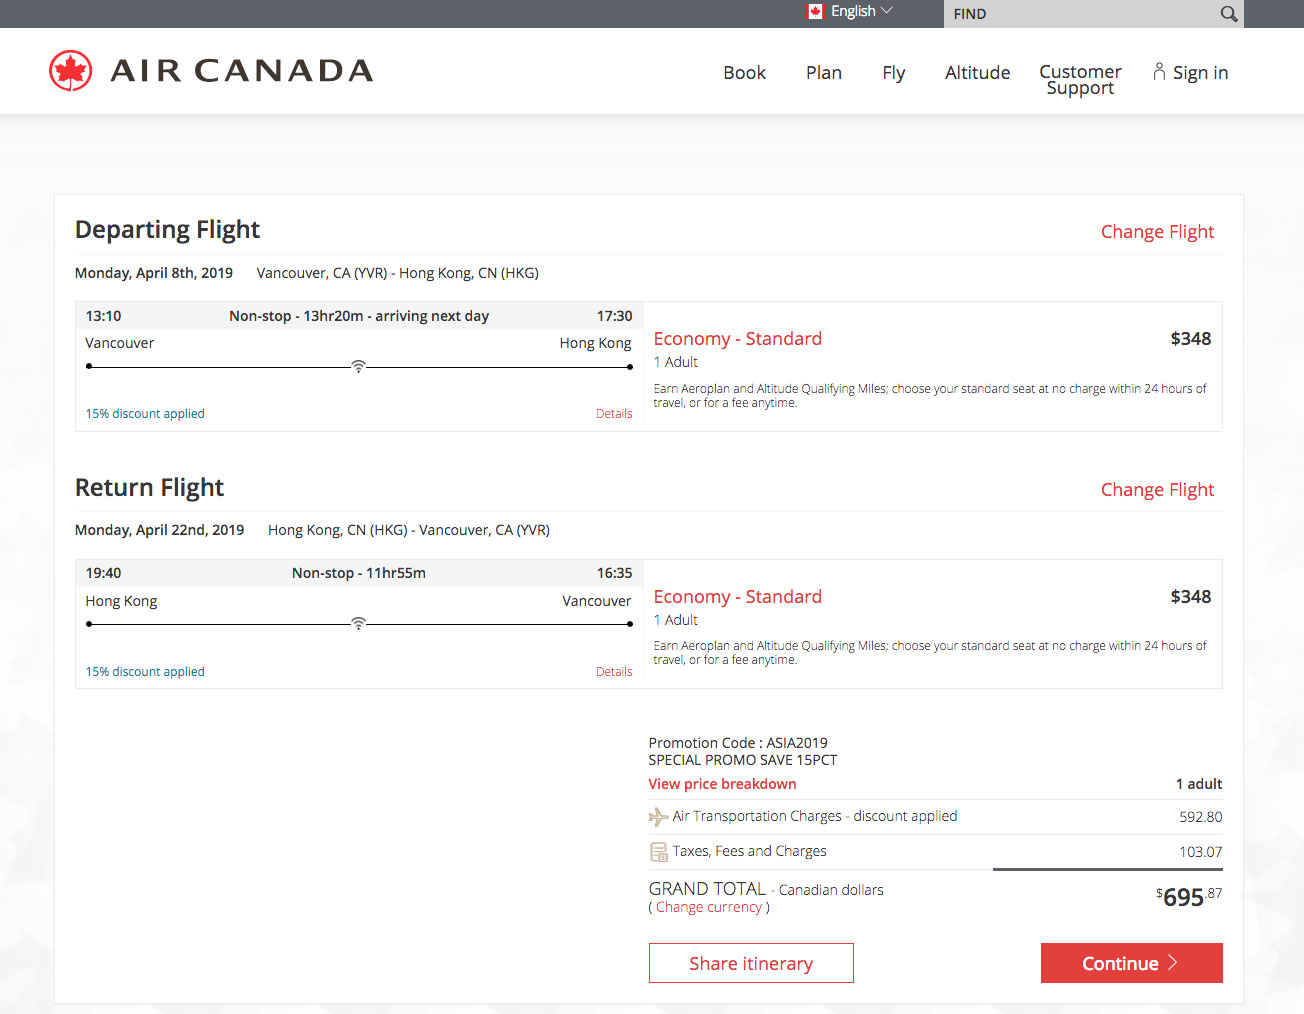
Task: Click Share itinerary
Action: tap(751, 963)
